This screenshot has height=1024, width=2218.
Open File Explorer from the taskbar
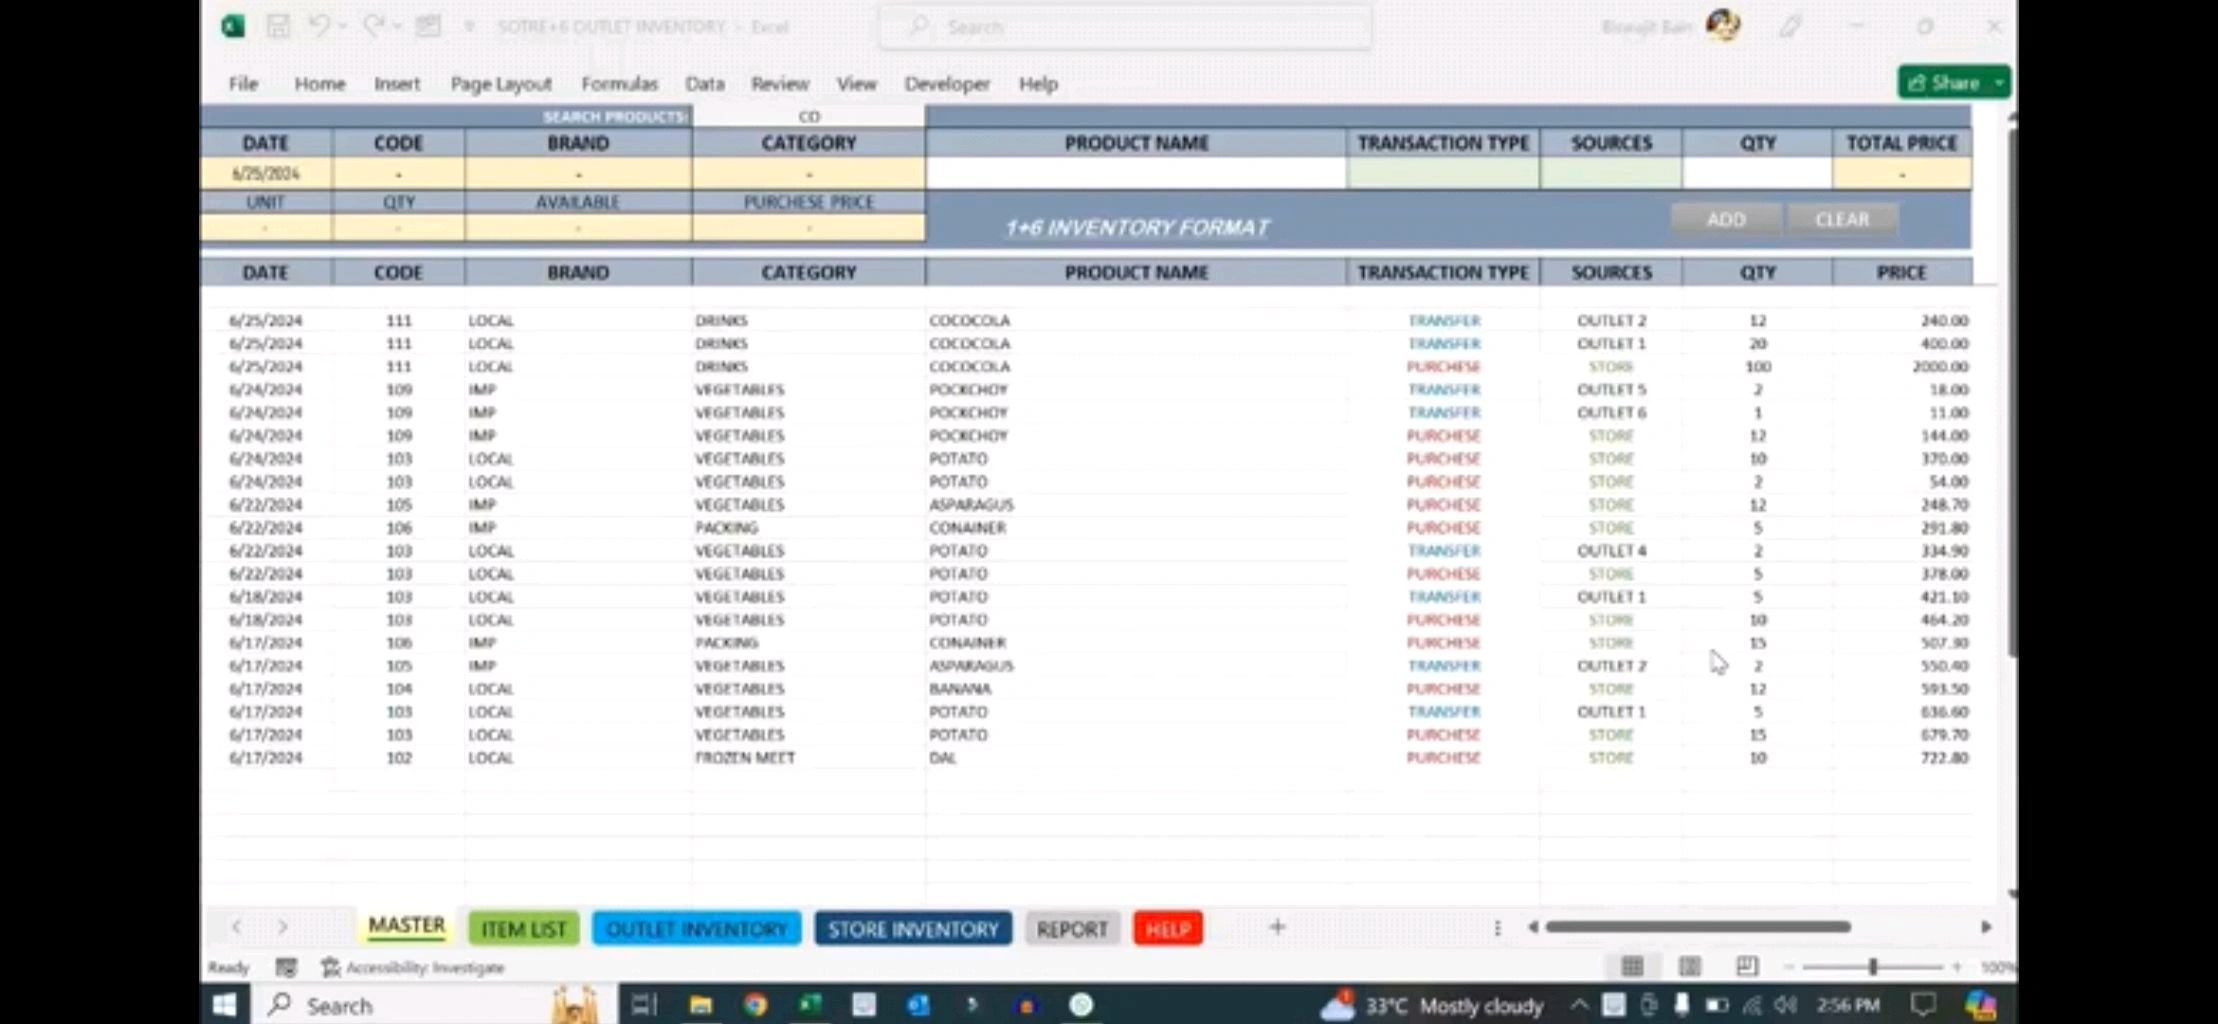click(x=700, y=1005)
